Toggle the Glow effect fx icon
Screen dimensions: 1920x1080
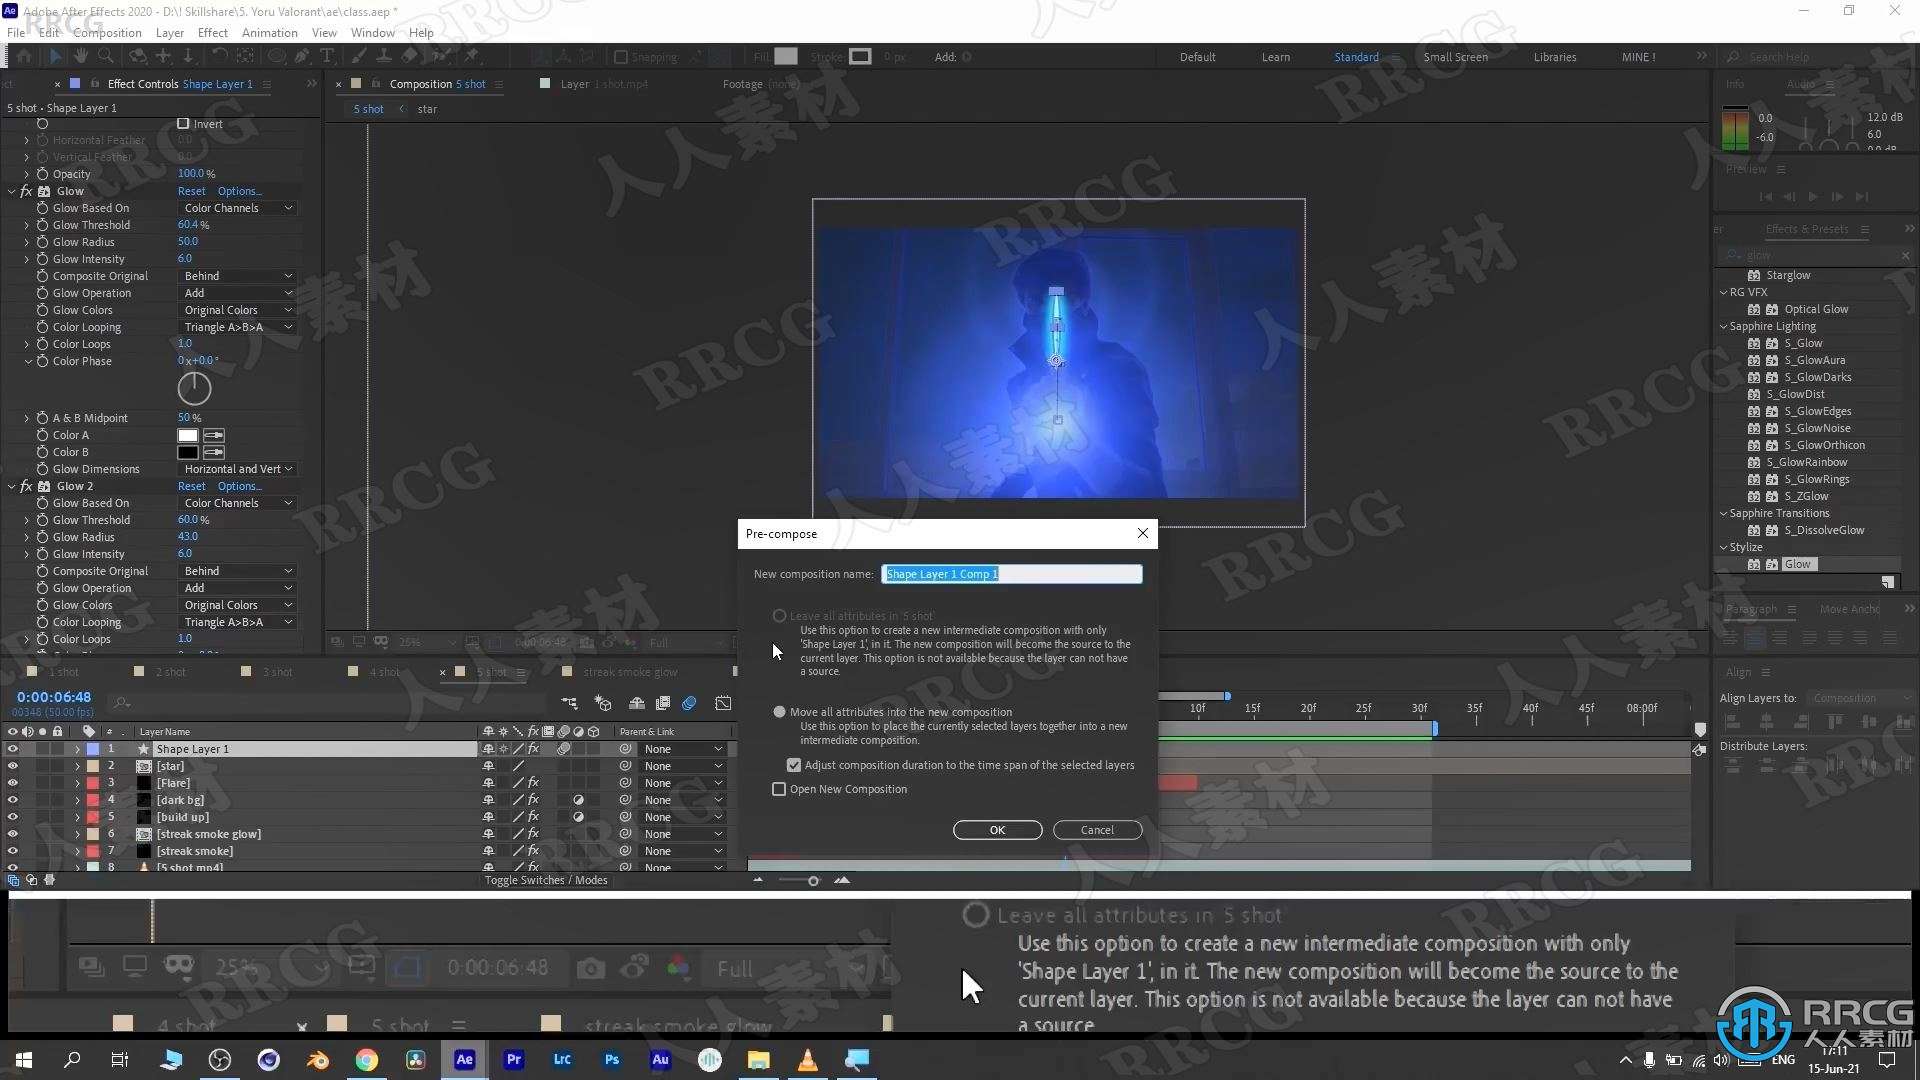pos(26,191)
